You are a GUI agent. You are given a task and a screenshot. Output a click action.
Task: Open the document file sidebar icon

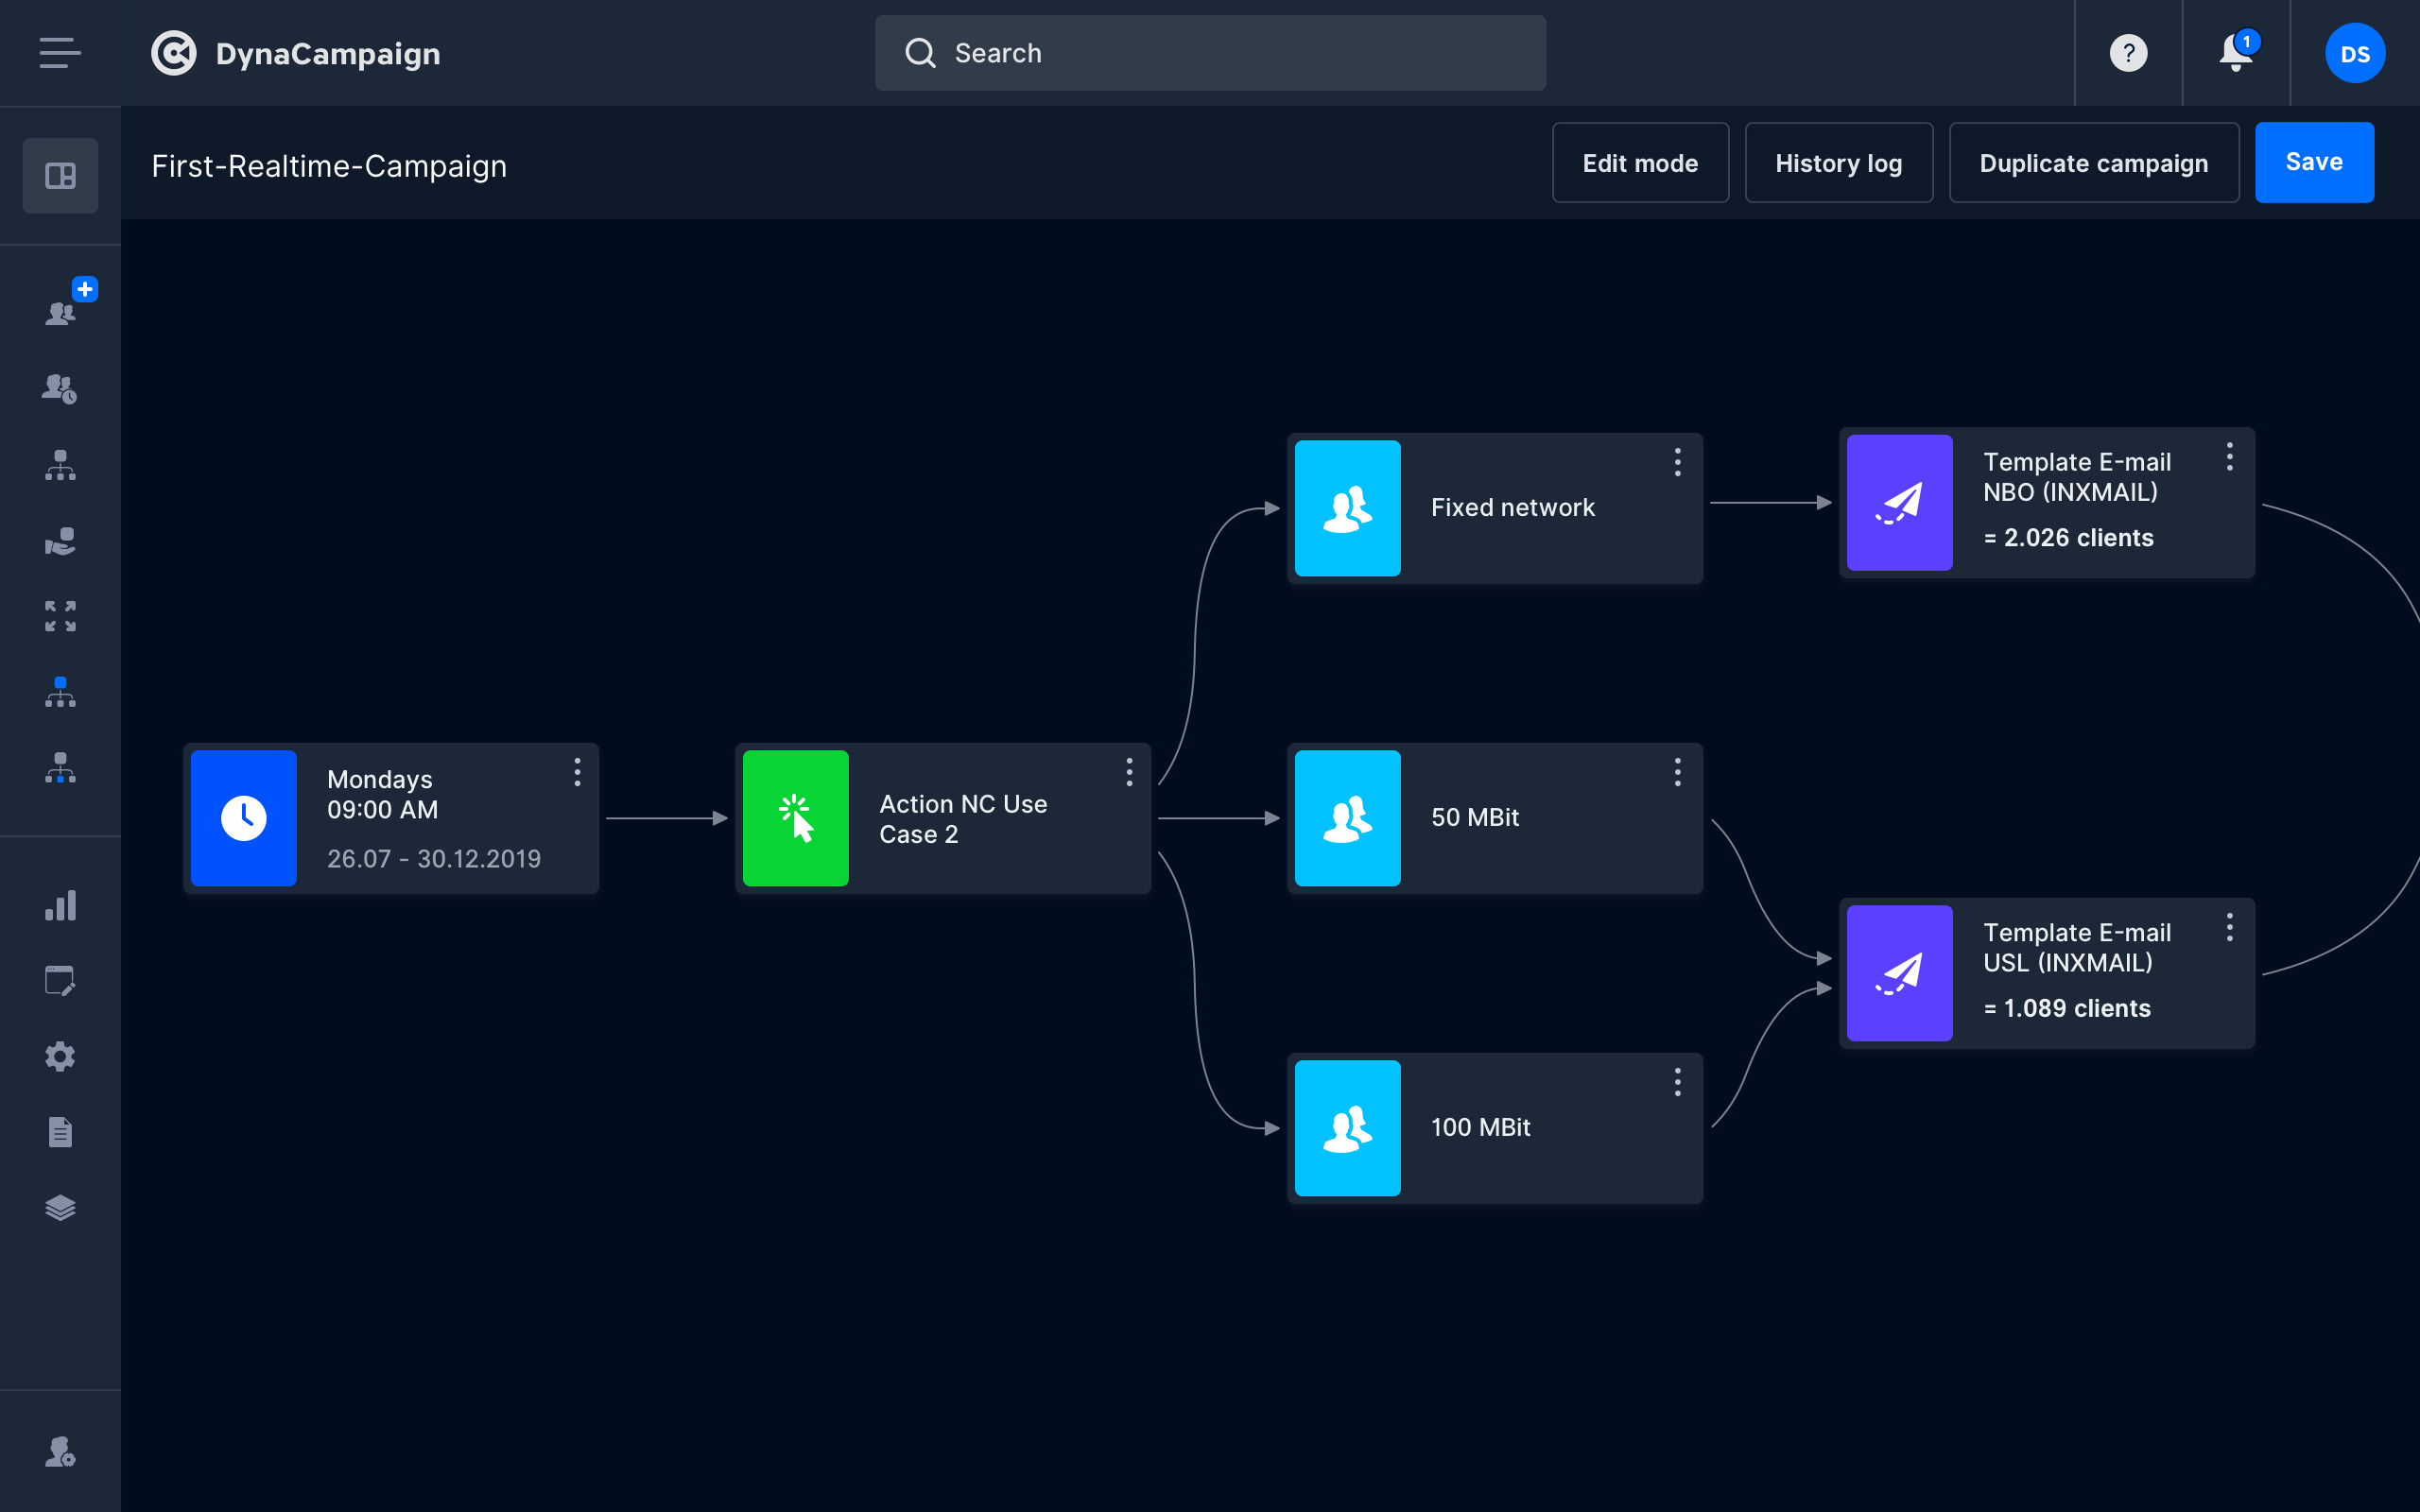point(60,1132)
